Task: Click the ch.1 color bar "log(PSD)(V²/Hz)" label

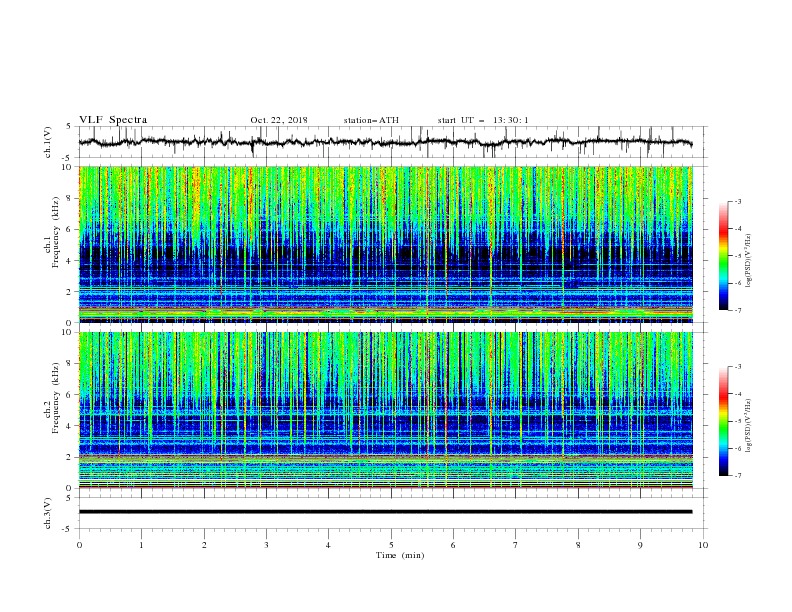Action: tap(749, 261)
